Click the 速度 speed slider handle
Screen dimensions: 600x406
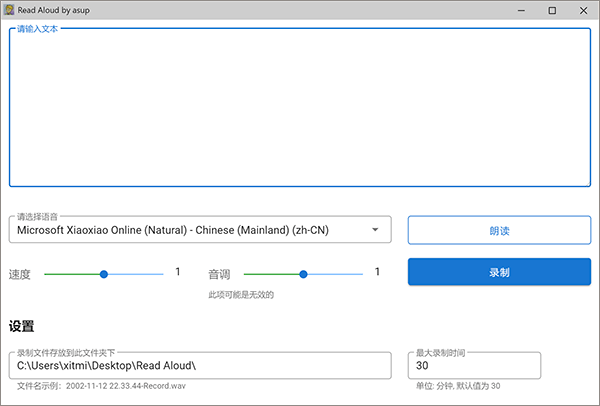click(104, 274)
